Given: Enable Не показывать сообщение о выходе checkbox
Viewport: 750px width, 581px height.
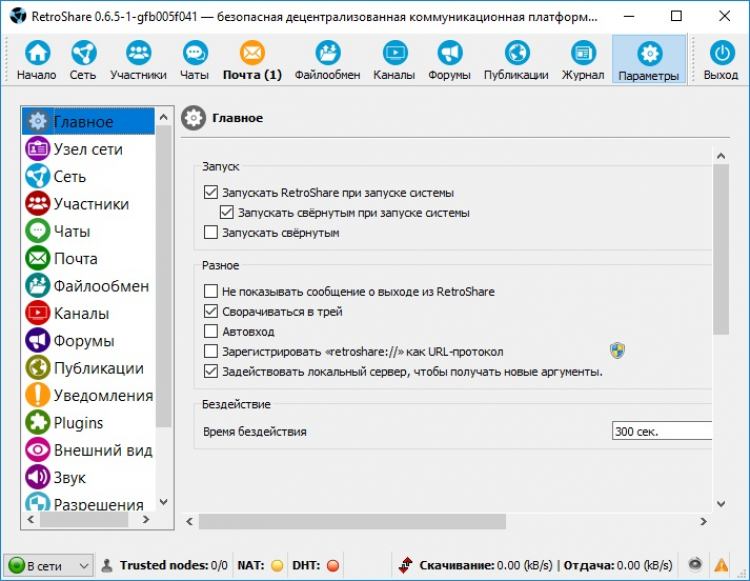Looking at the screenshot, I should tap(211, 291).
